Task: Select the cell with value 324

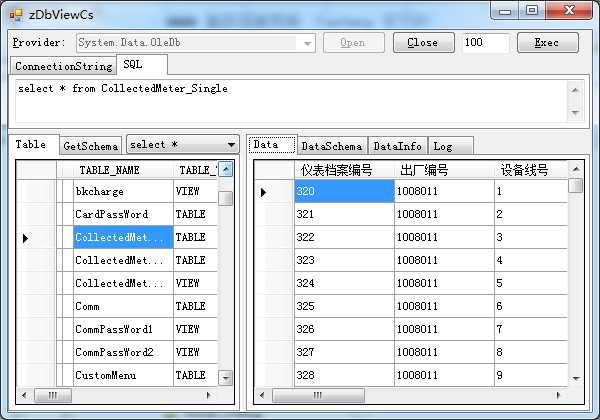Action: [x=344, y=283]
